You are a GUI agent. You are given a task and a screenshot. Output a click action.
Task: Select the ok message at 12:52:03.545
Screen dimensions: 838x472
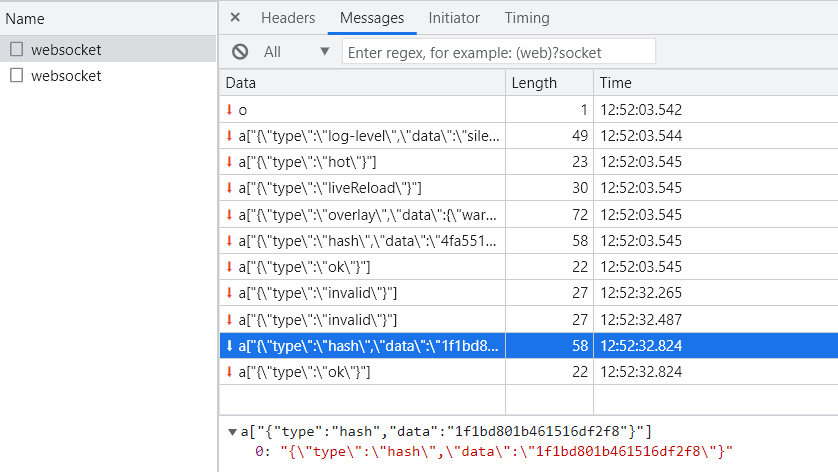tap(529, 267)
